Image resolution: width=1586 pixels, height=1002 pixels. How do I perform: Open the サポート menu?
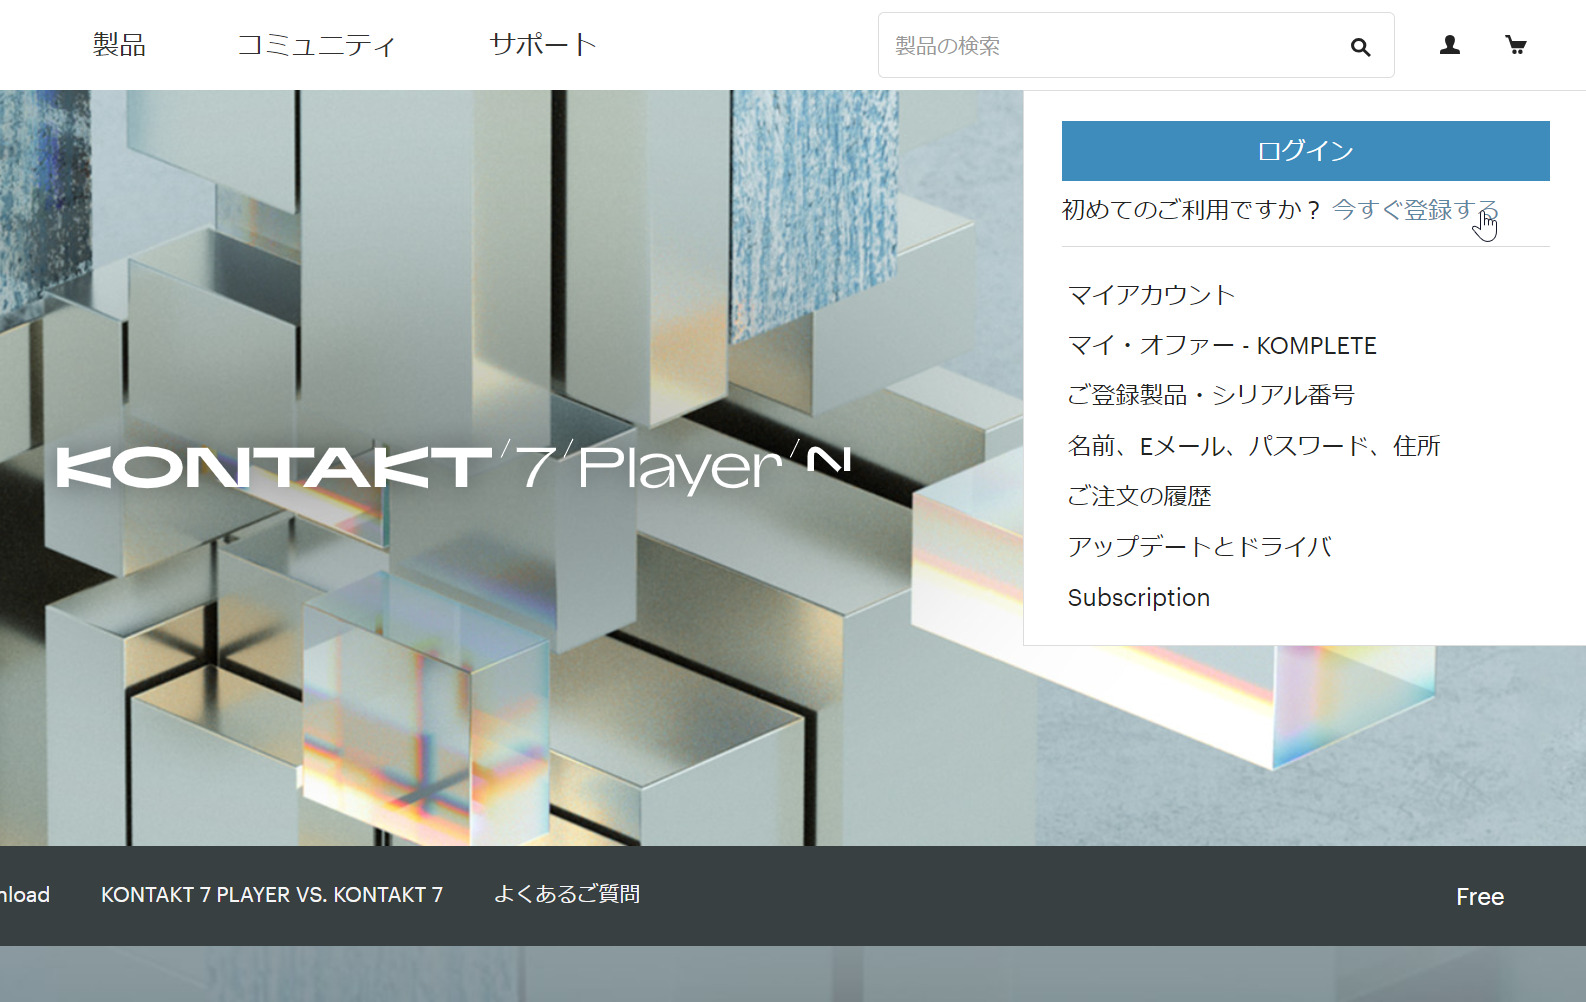pyautogui.click(x=543, y=44)
